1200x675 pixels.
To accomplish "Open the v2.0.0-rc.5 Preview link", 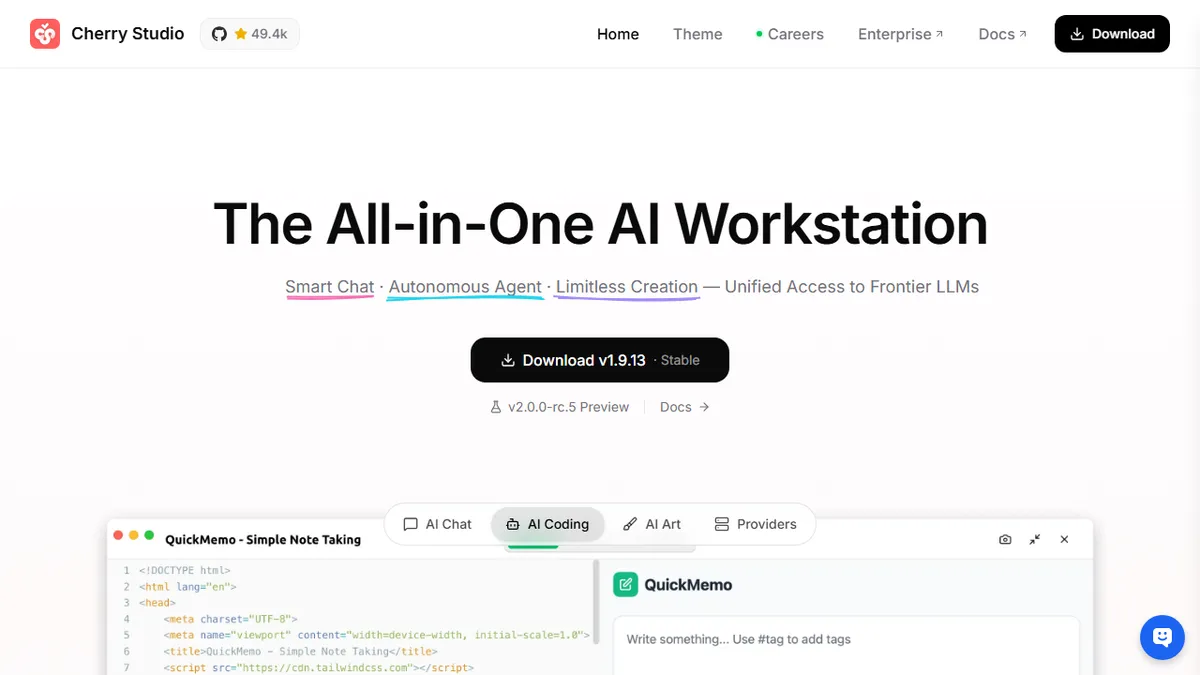I will (560, 407).
